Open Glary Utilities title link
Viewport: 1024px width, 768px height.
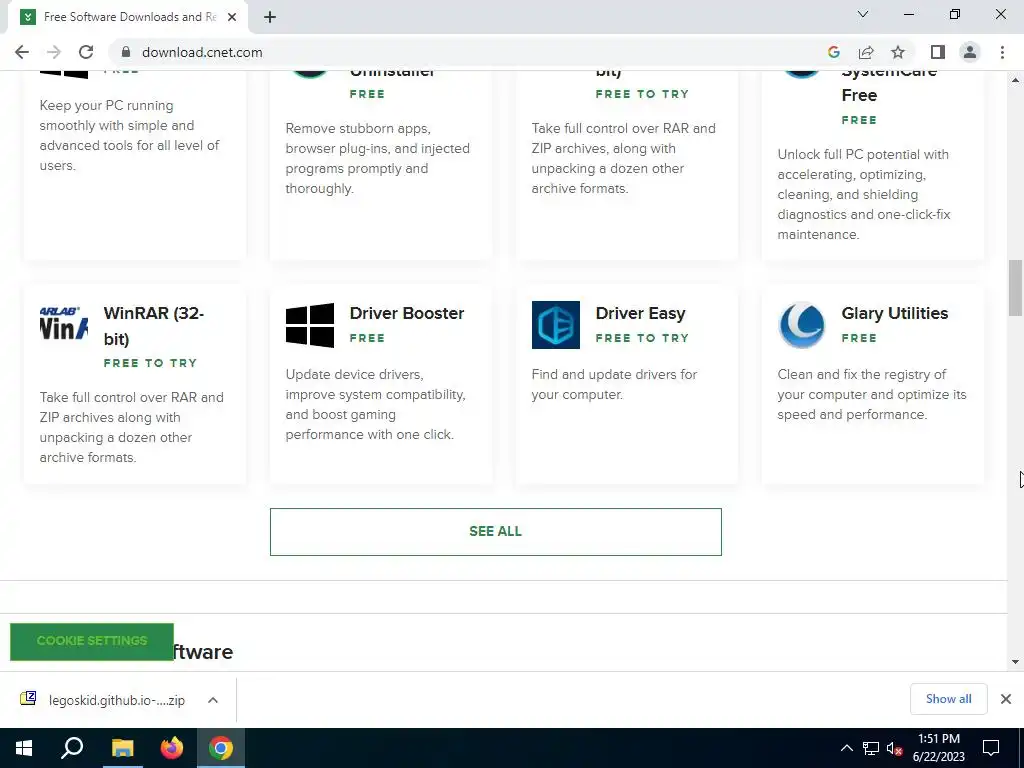point(894,313)
